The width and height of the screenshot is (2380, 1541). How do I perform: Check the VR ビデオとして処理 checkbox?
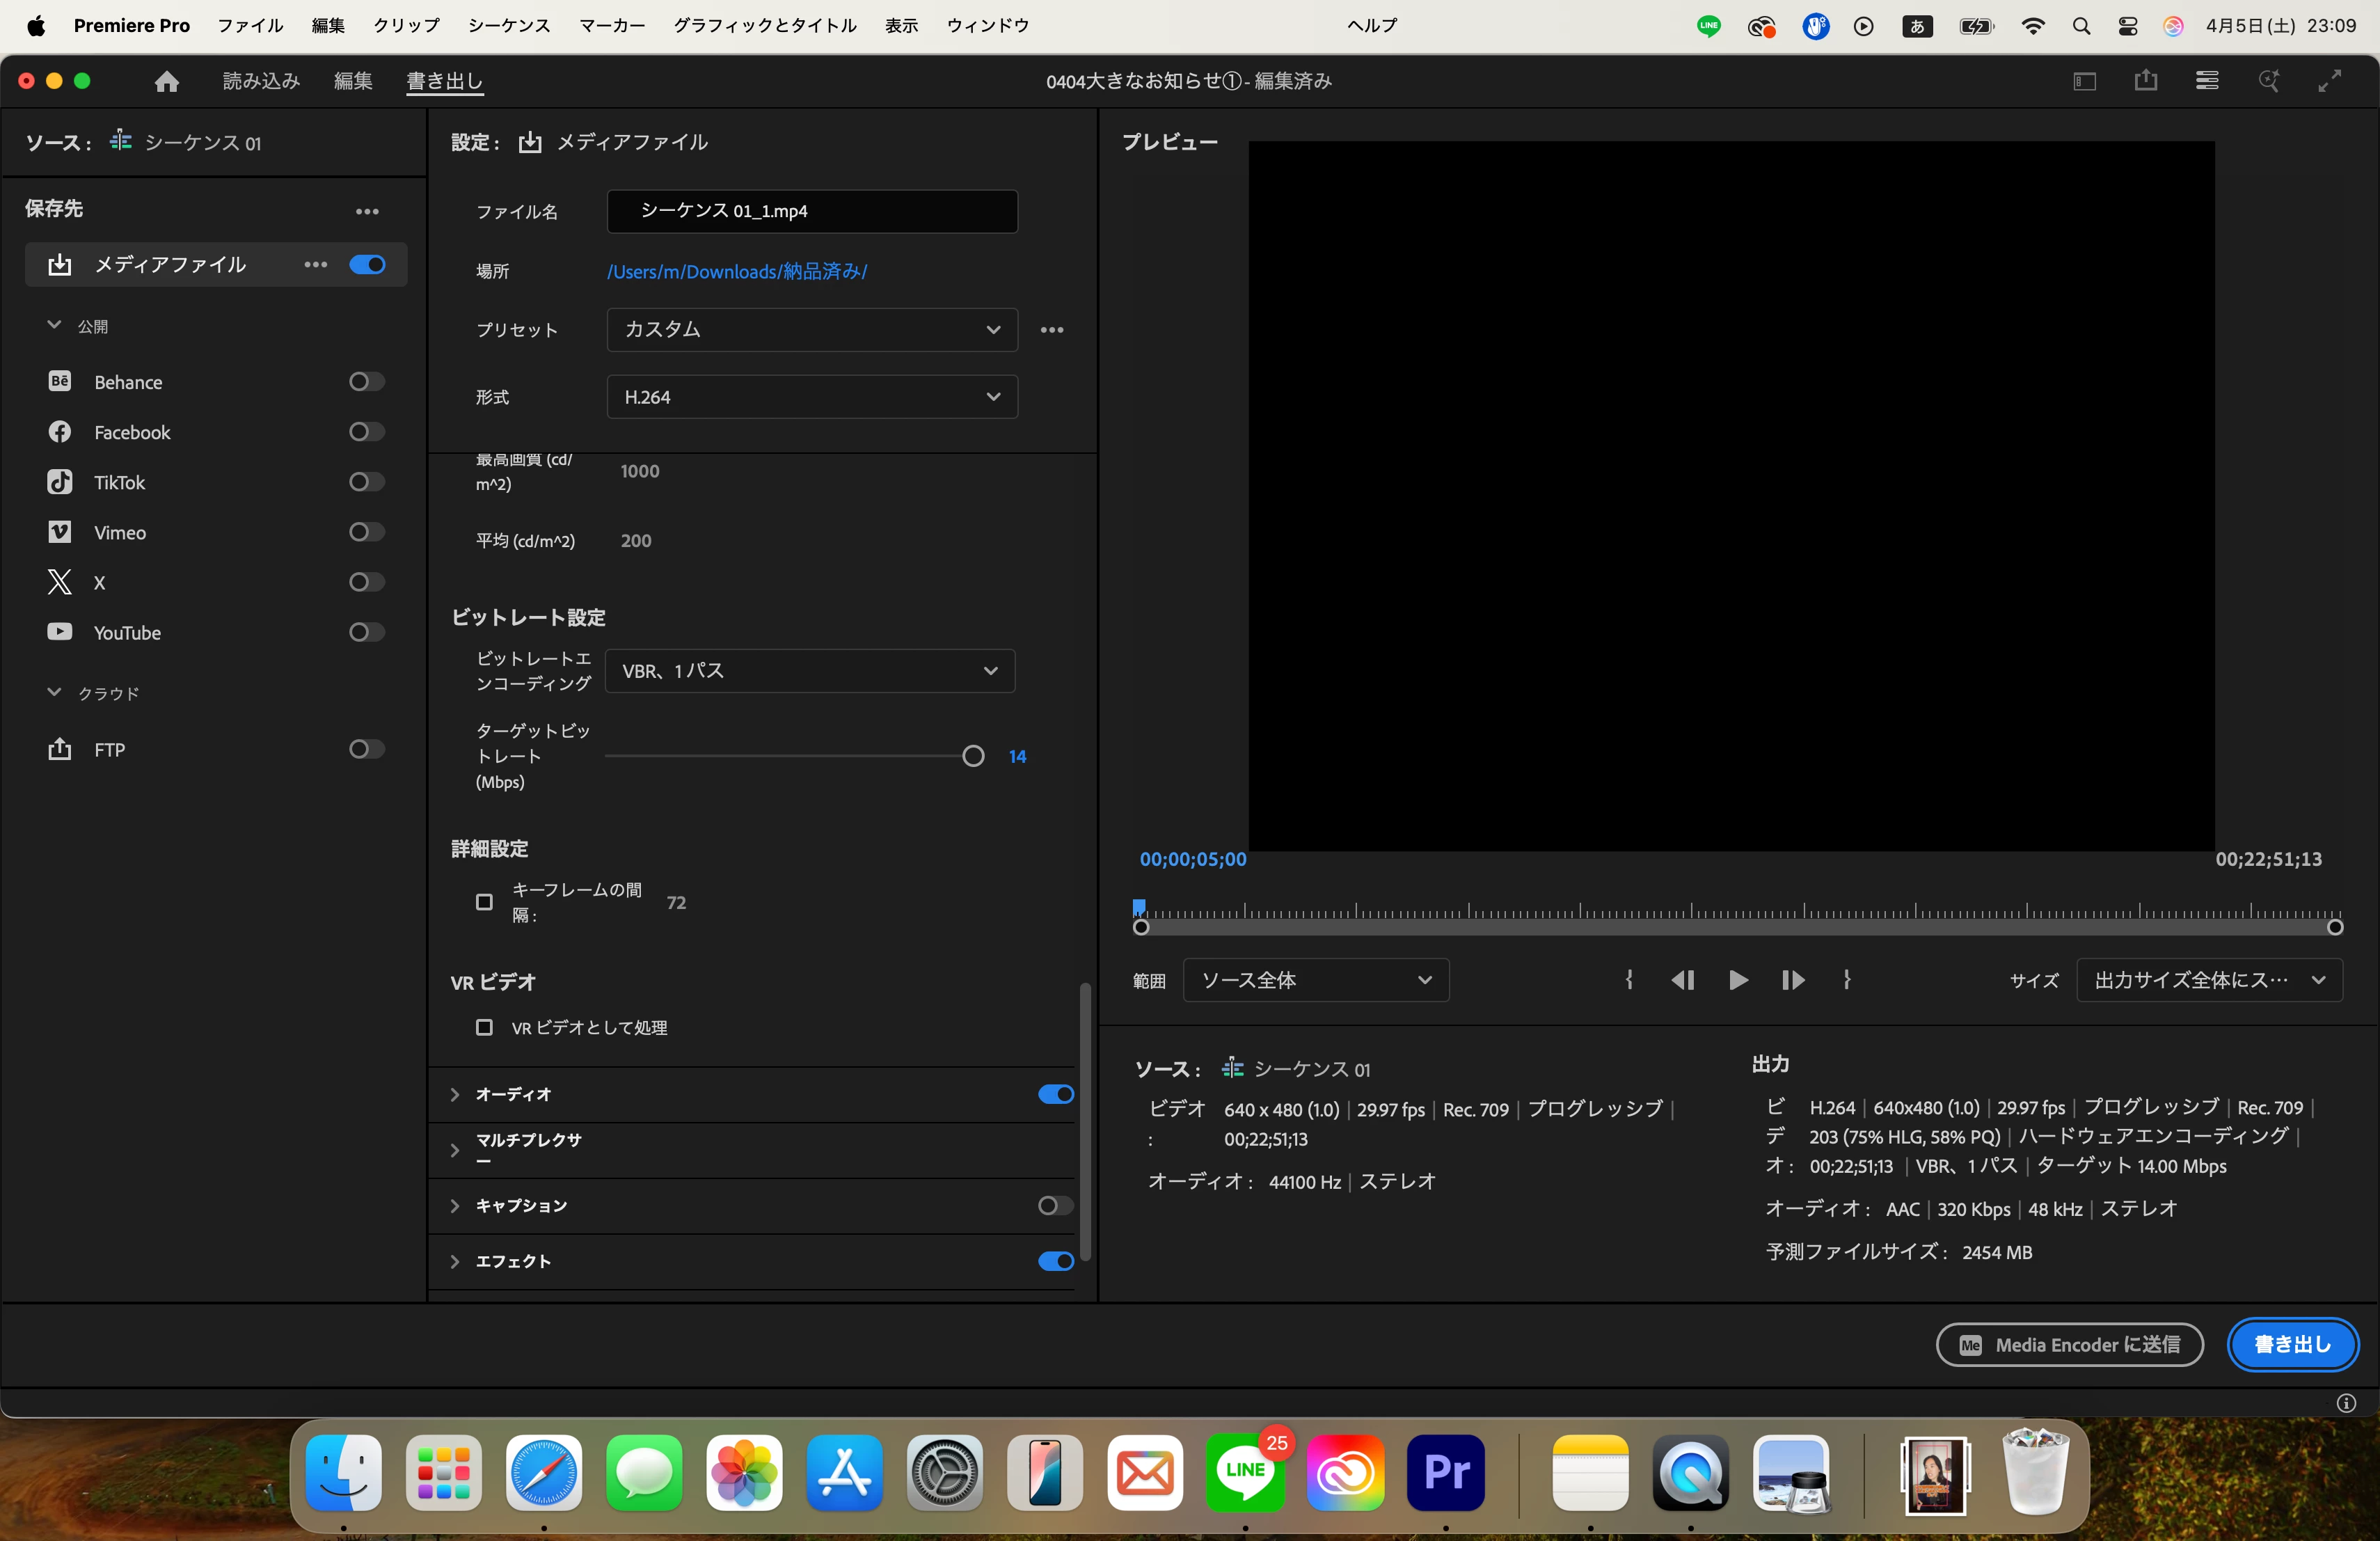(485, 1028)
